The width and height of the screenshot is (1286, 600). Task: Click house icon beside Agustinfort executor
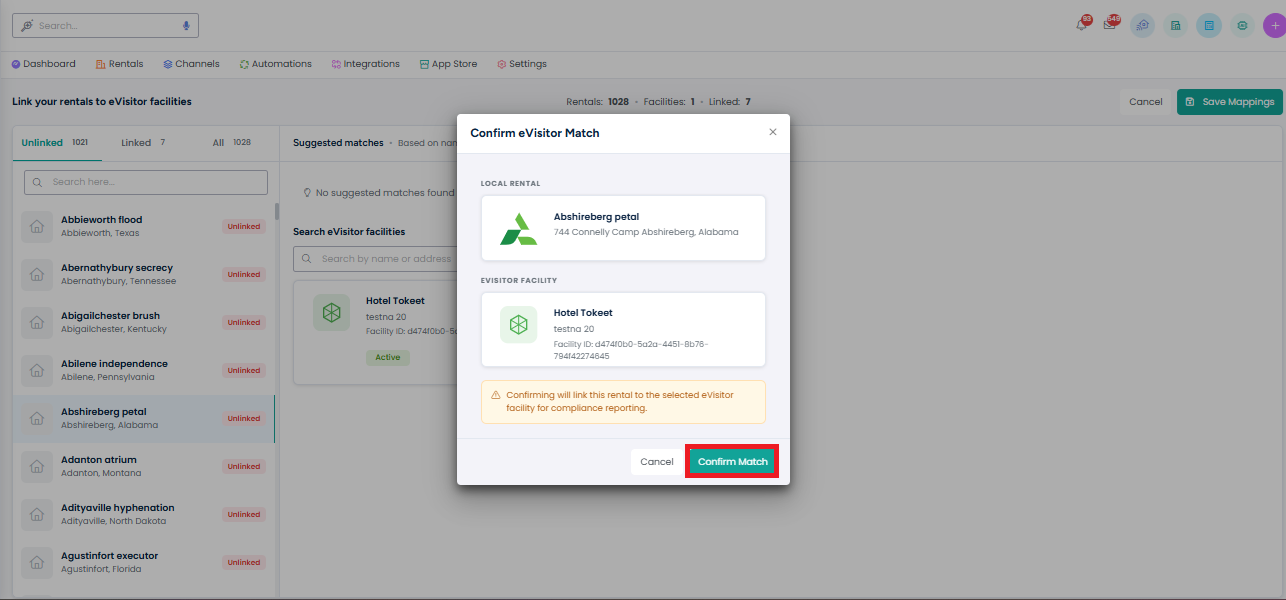37,562
